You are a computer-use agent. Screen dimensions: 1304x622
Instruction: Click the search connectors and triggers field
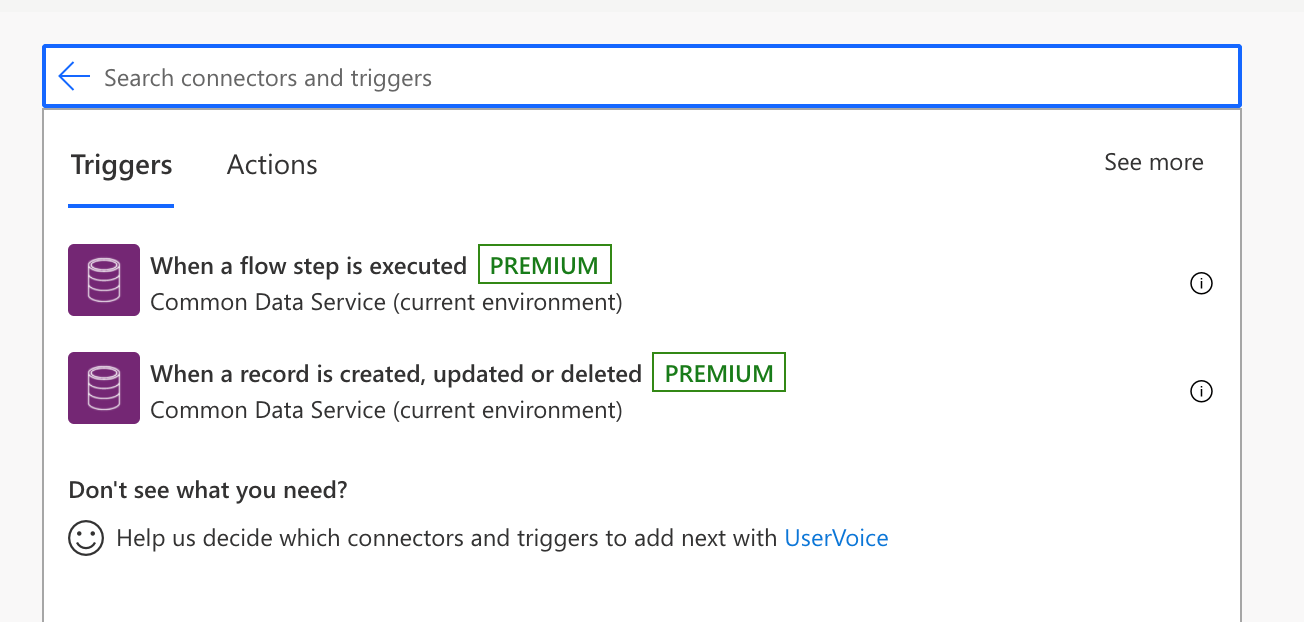pos(400,76)
